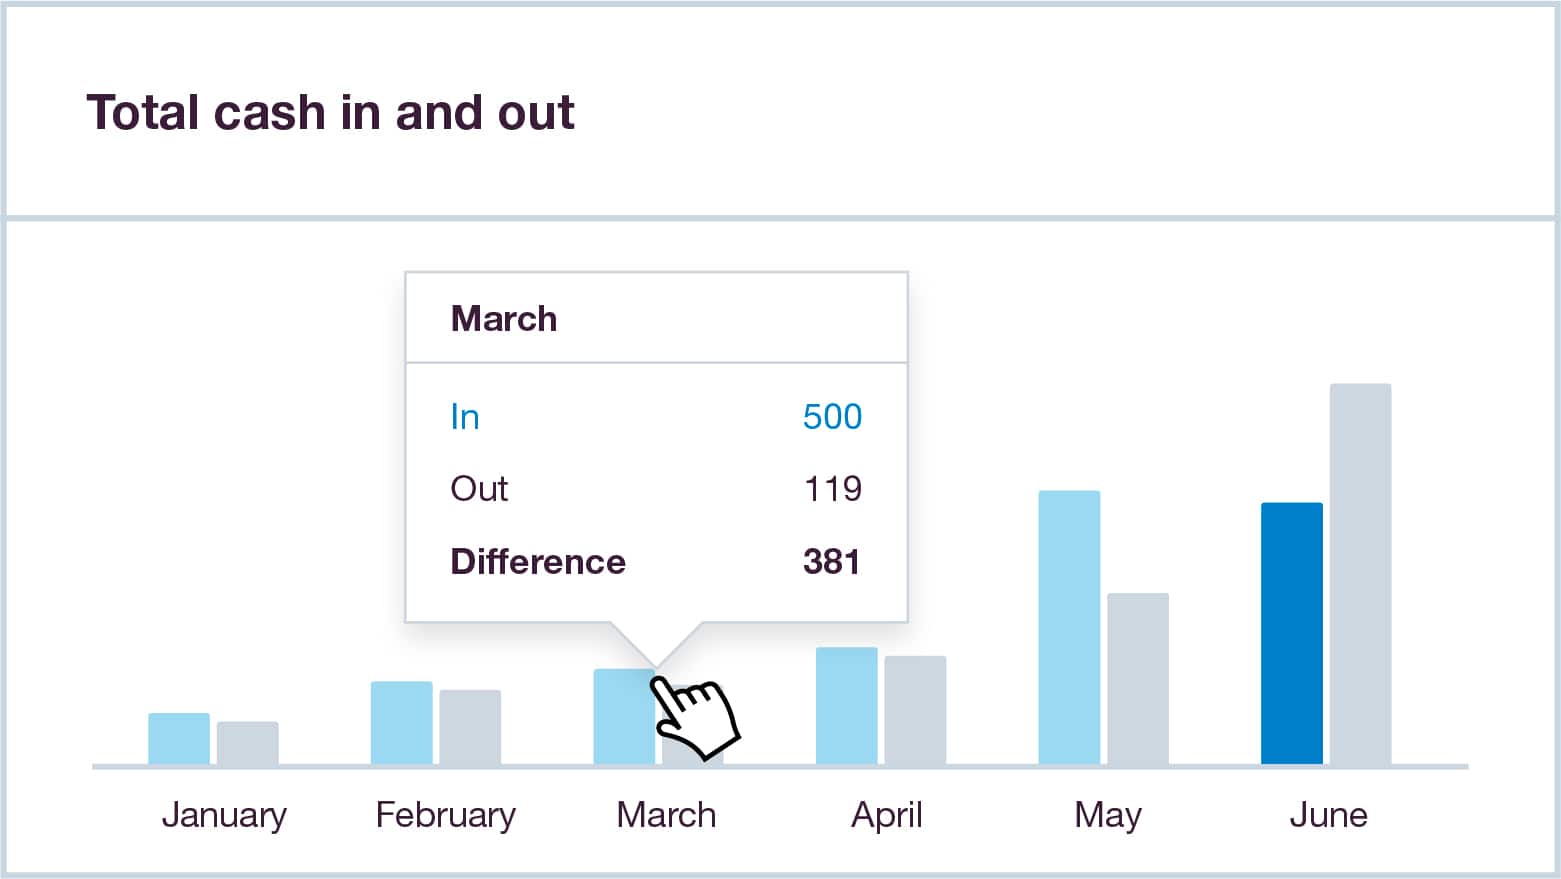This screenshot has width=1561, height=879.
Task: Click the May axis label
Action: 1108,815
